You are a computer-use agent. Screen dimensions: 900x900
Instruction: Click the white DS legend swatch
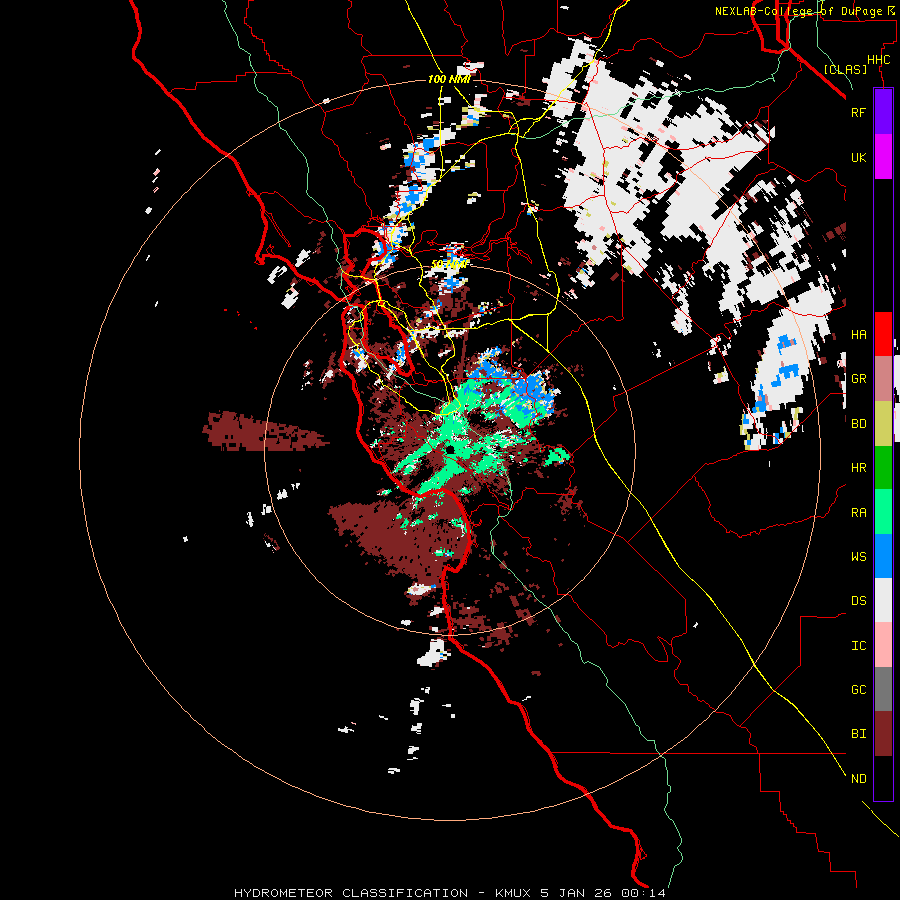pos(883,600)
